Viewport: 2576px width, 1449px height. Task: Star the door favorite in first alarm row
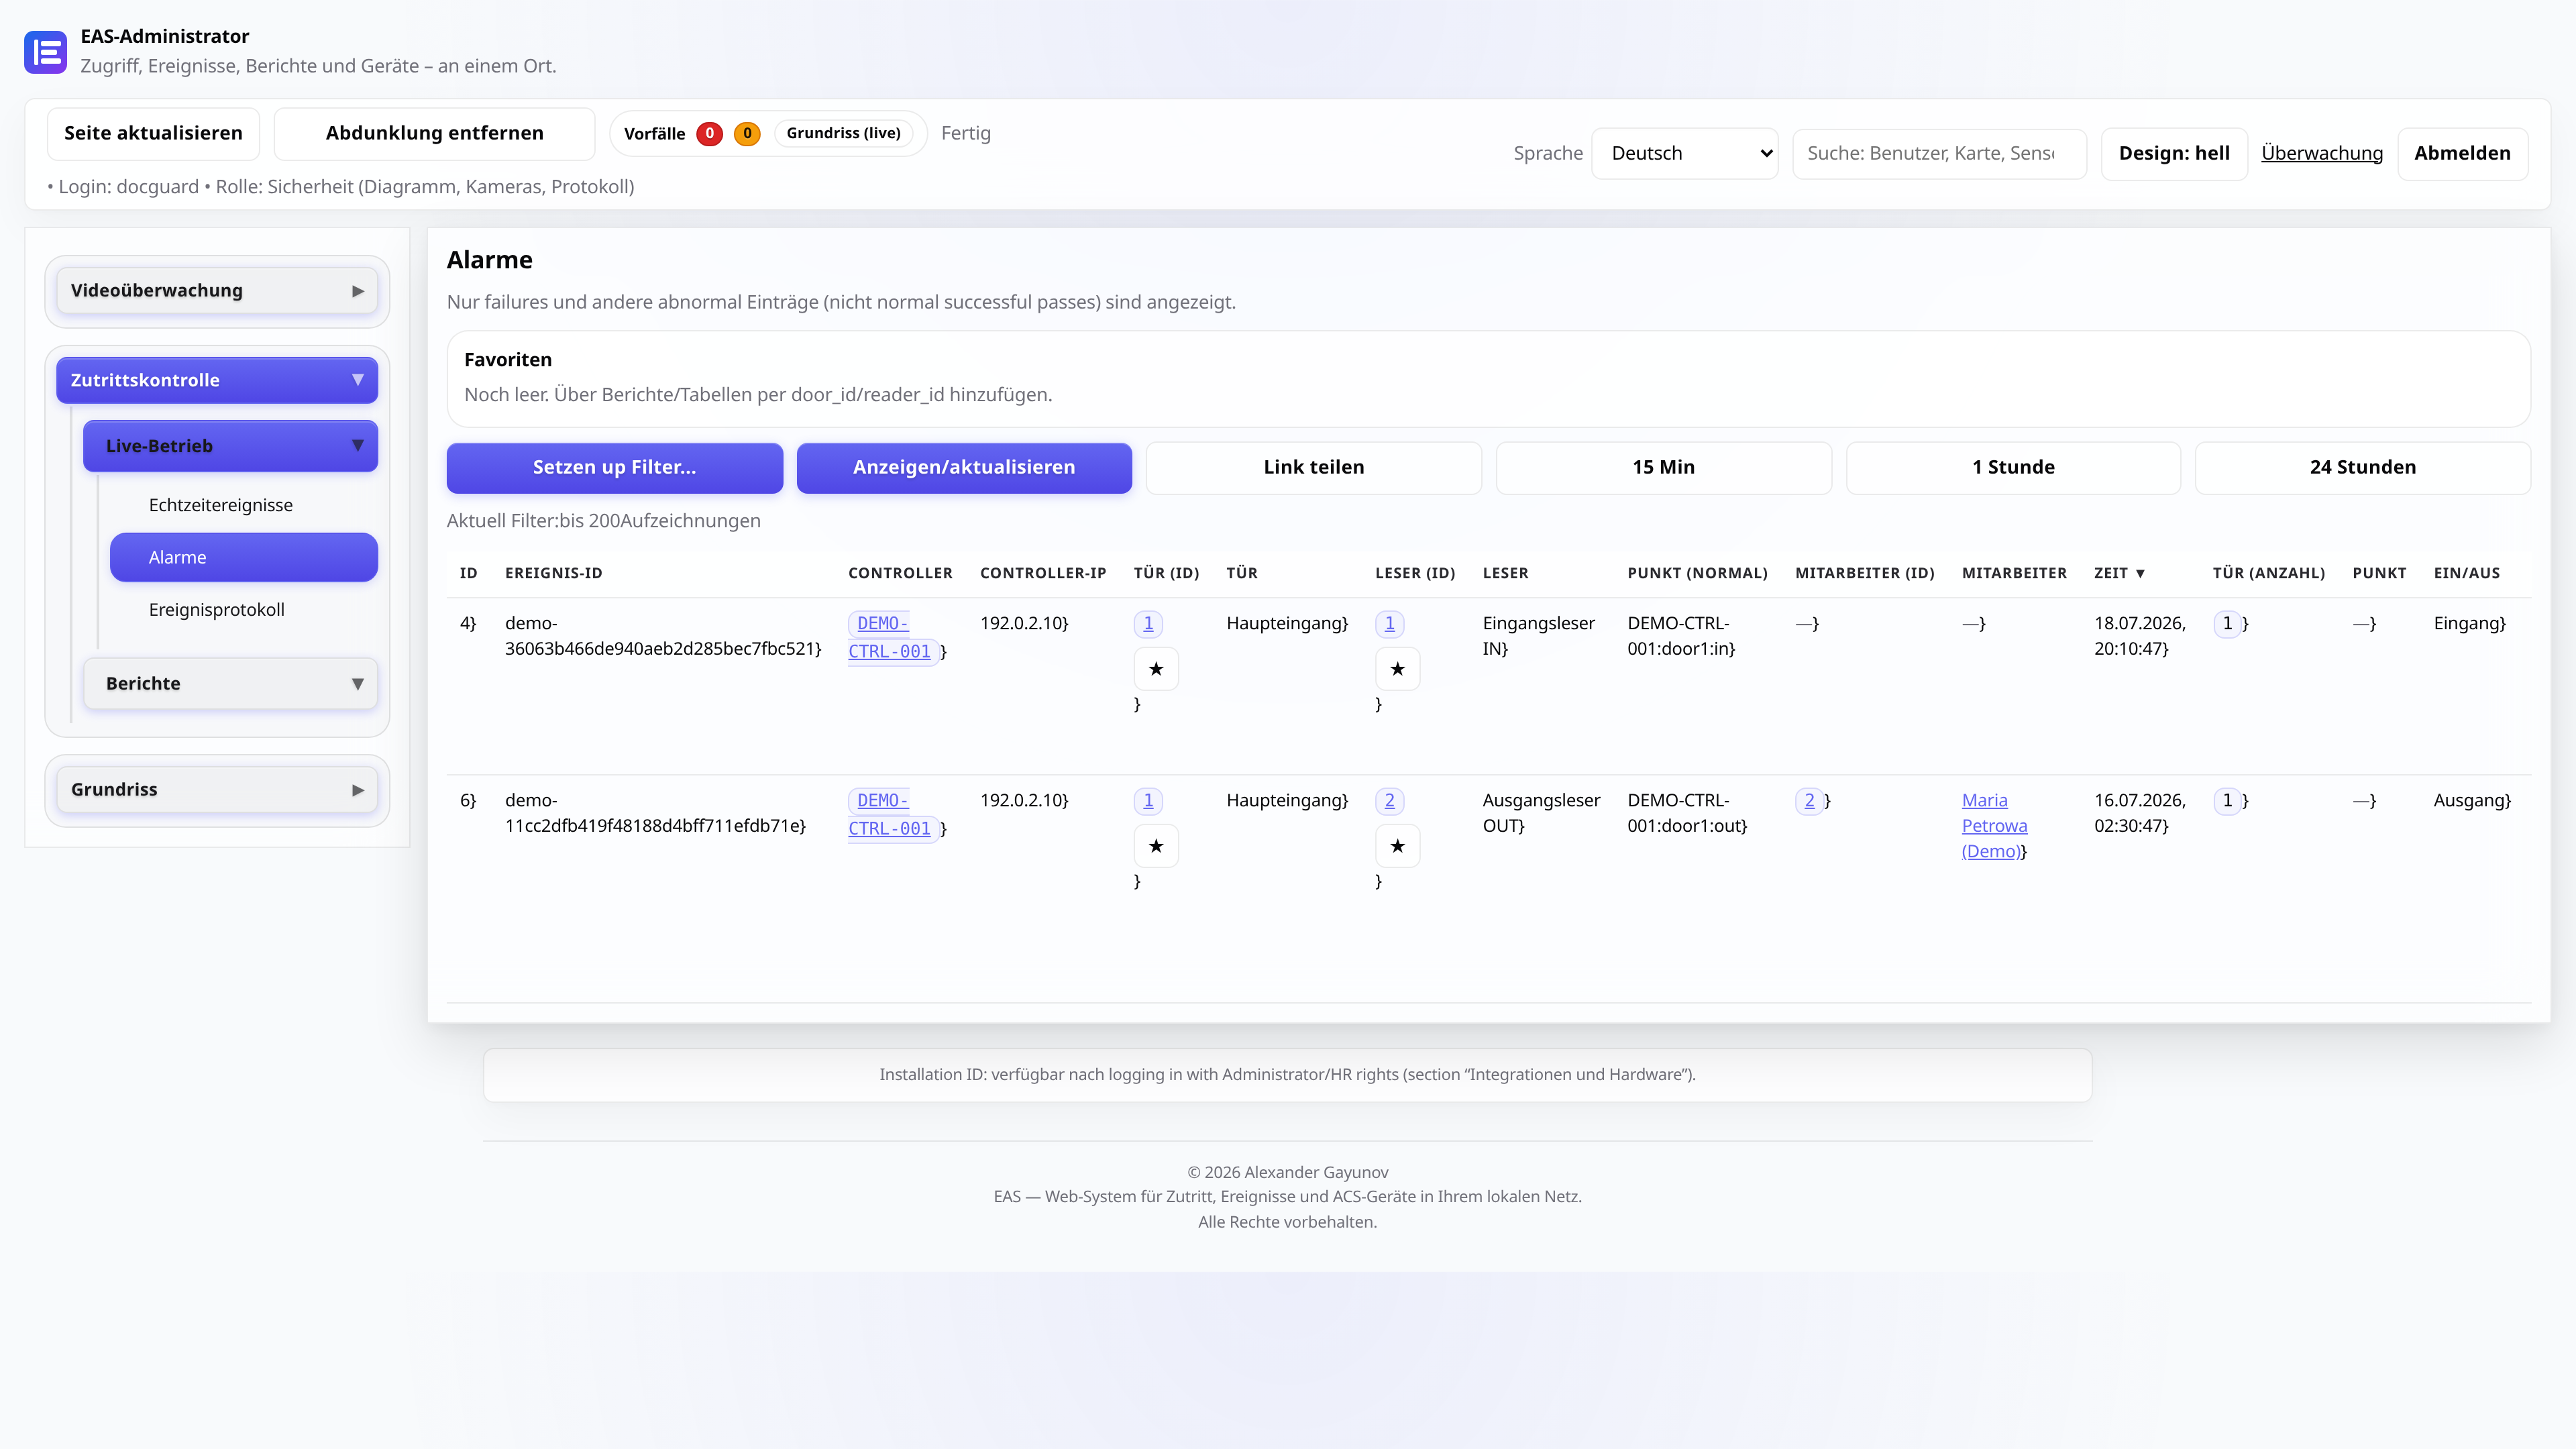[1156, 669]
